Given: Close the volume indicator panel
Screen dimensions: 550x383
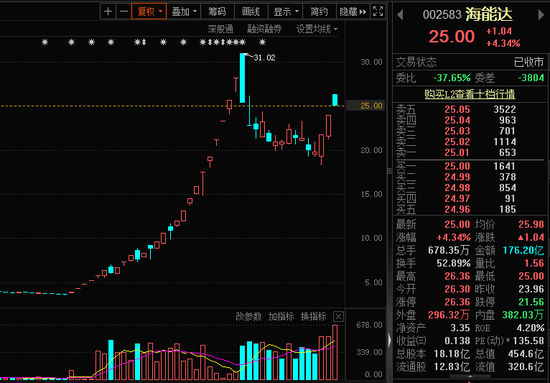Looking at the screenshot, I should [x=338, y=317].
